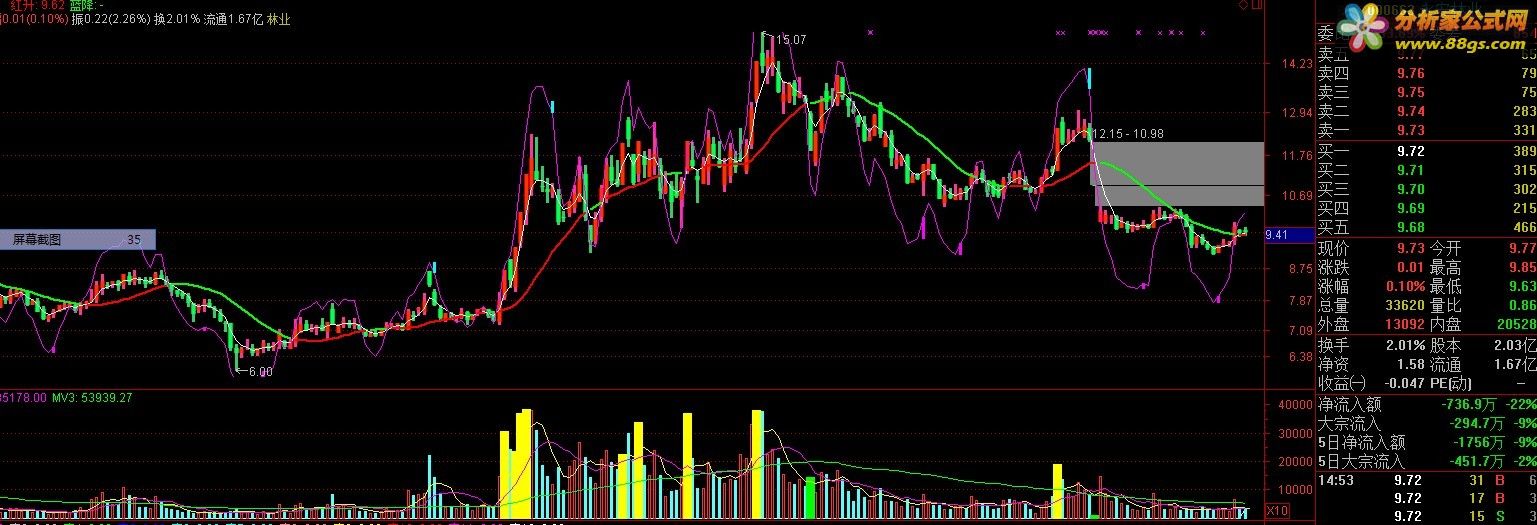Click the 总量 total volume 33620
This screenshot has height=525, width=1537.
click(1403, 305)
